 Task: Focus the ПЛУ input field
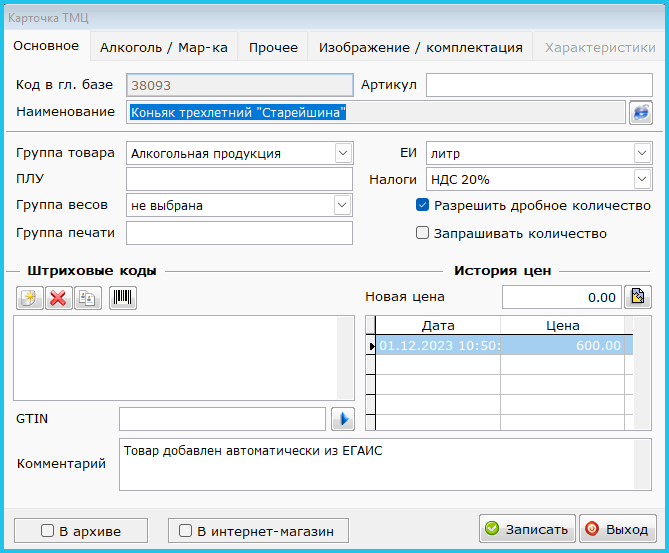click(239, 179)
